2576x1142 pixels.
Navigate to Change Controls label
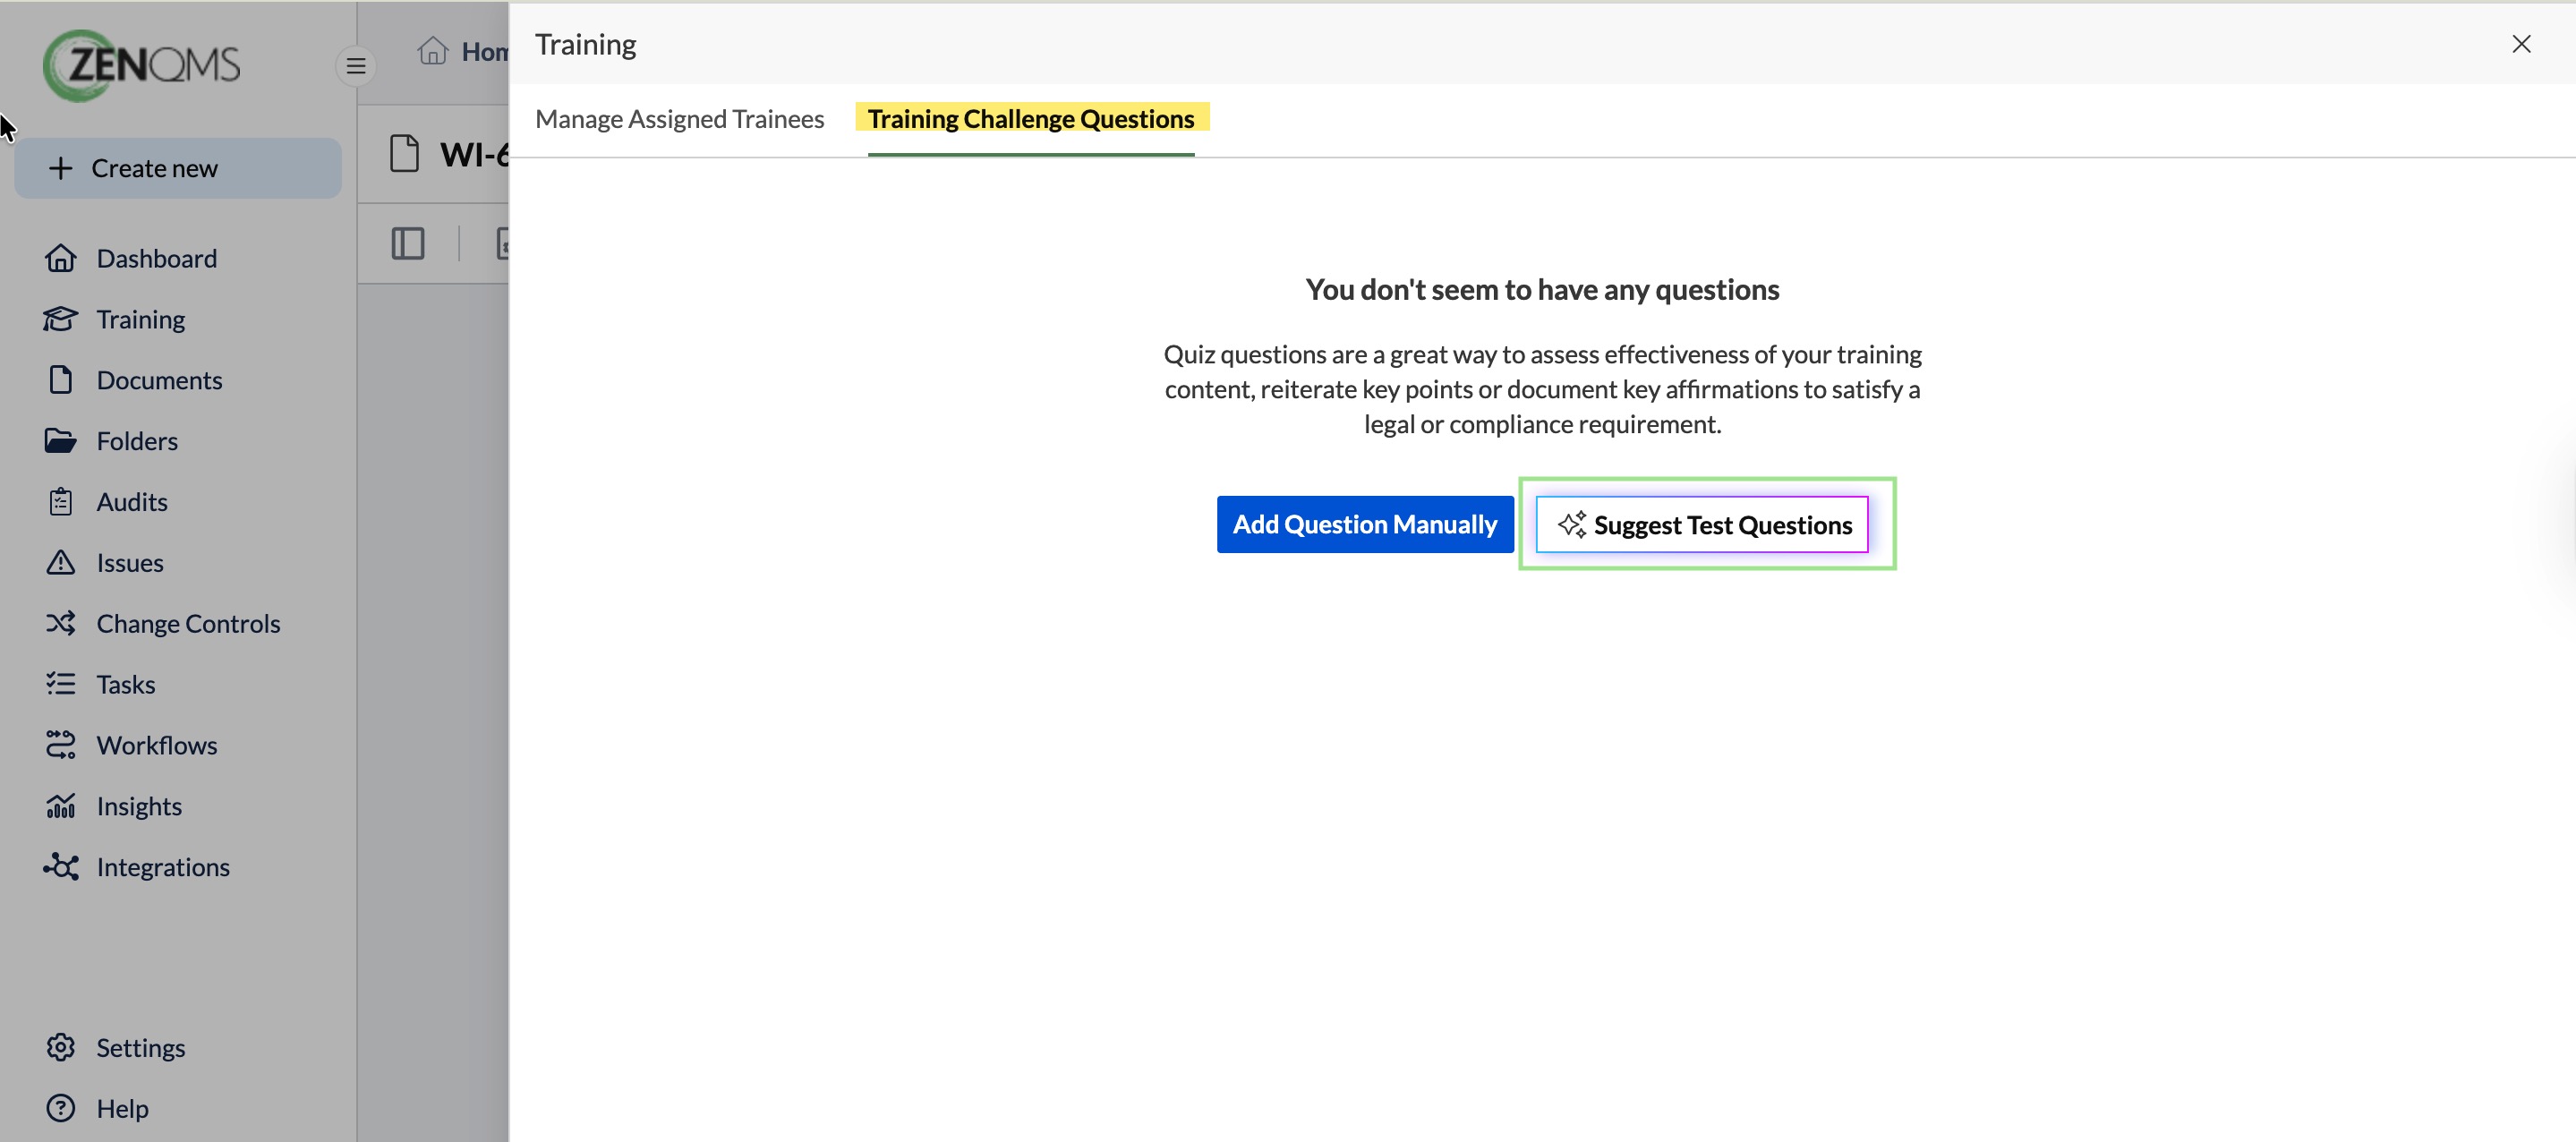pyautogui.click(x=188, y=624)
